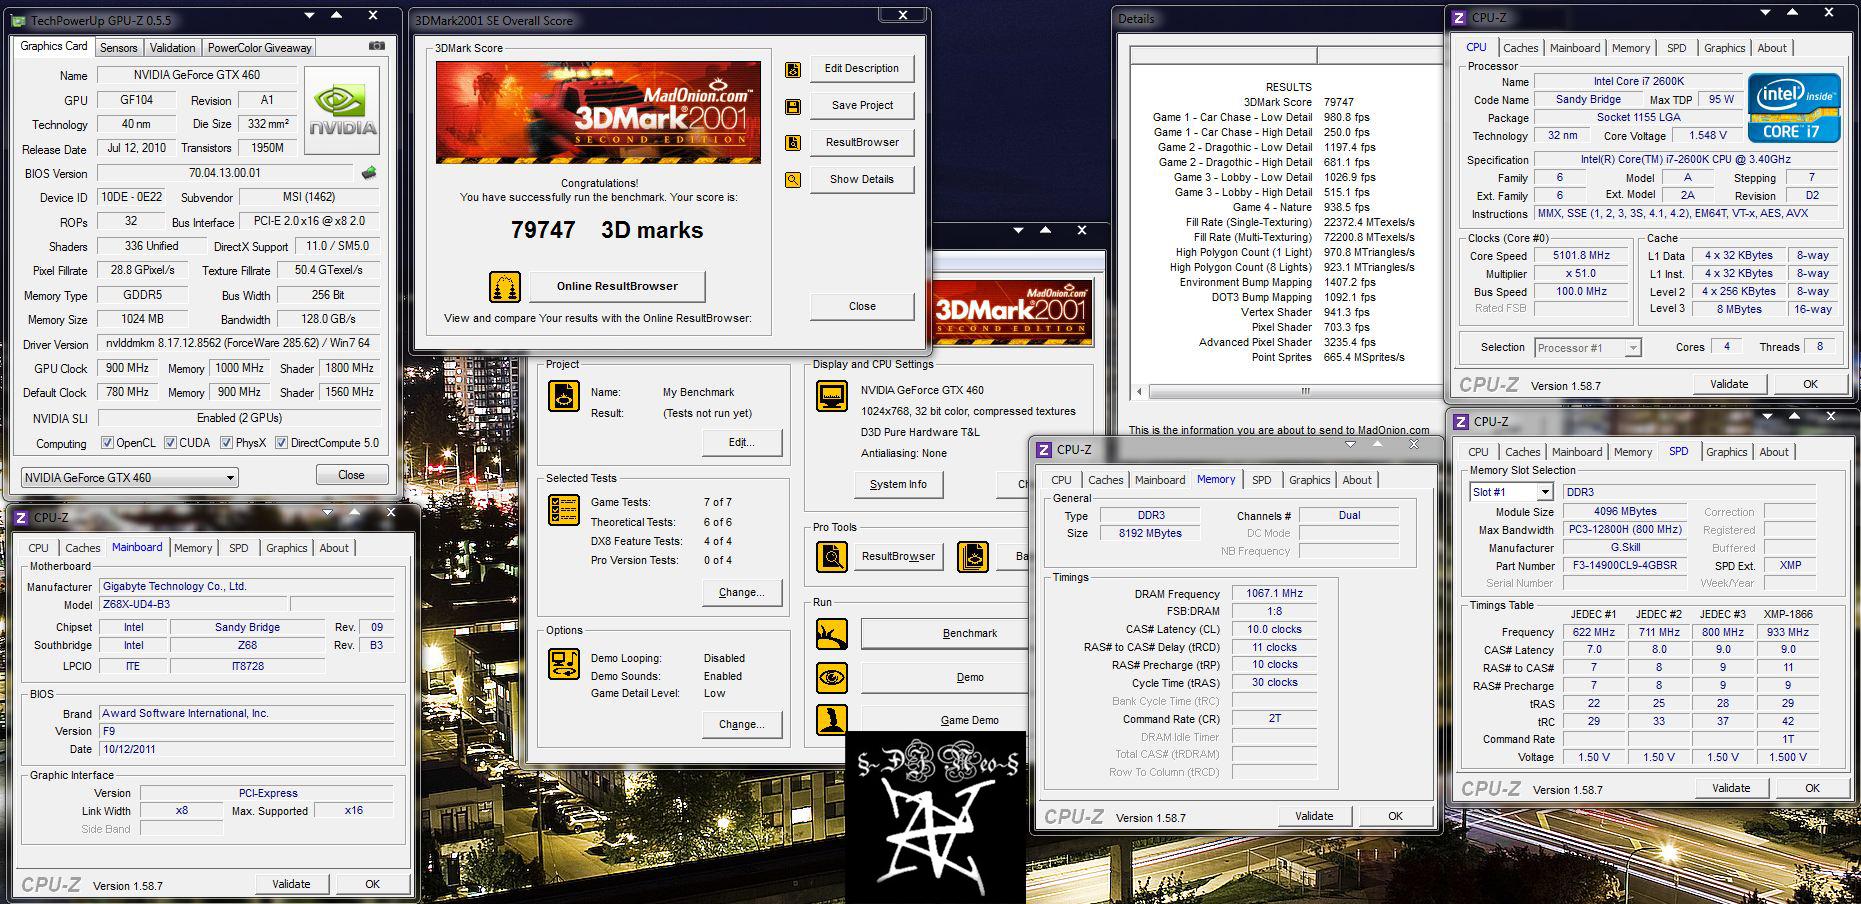
Task: Click the Intel Core i7 logo in CPU-Z
Action: 1794,108
